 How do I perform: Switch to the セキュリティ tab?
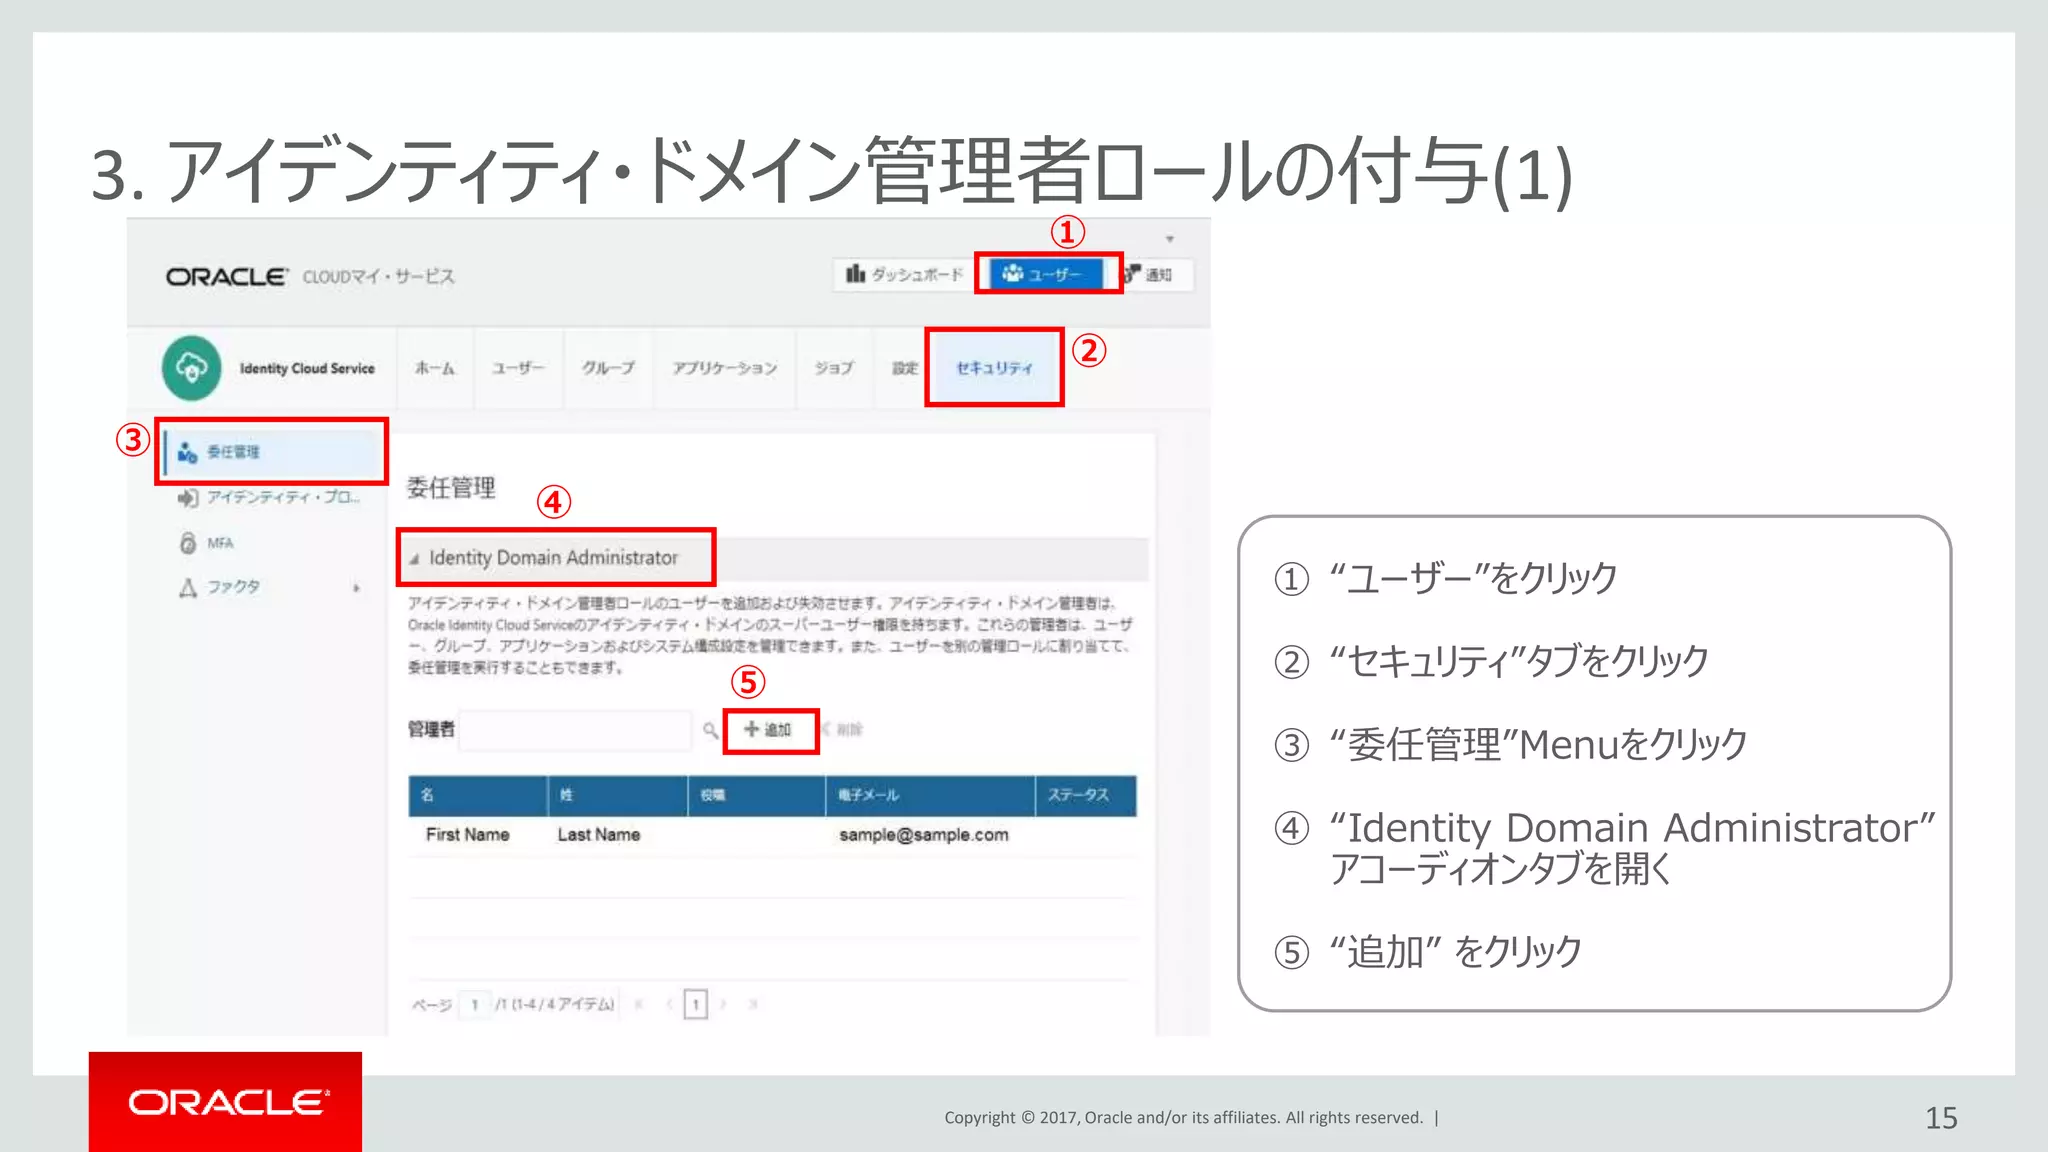click(994, 368)
